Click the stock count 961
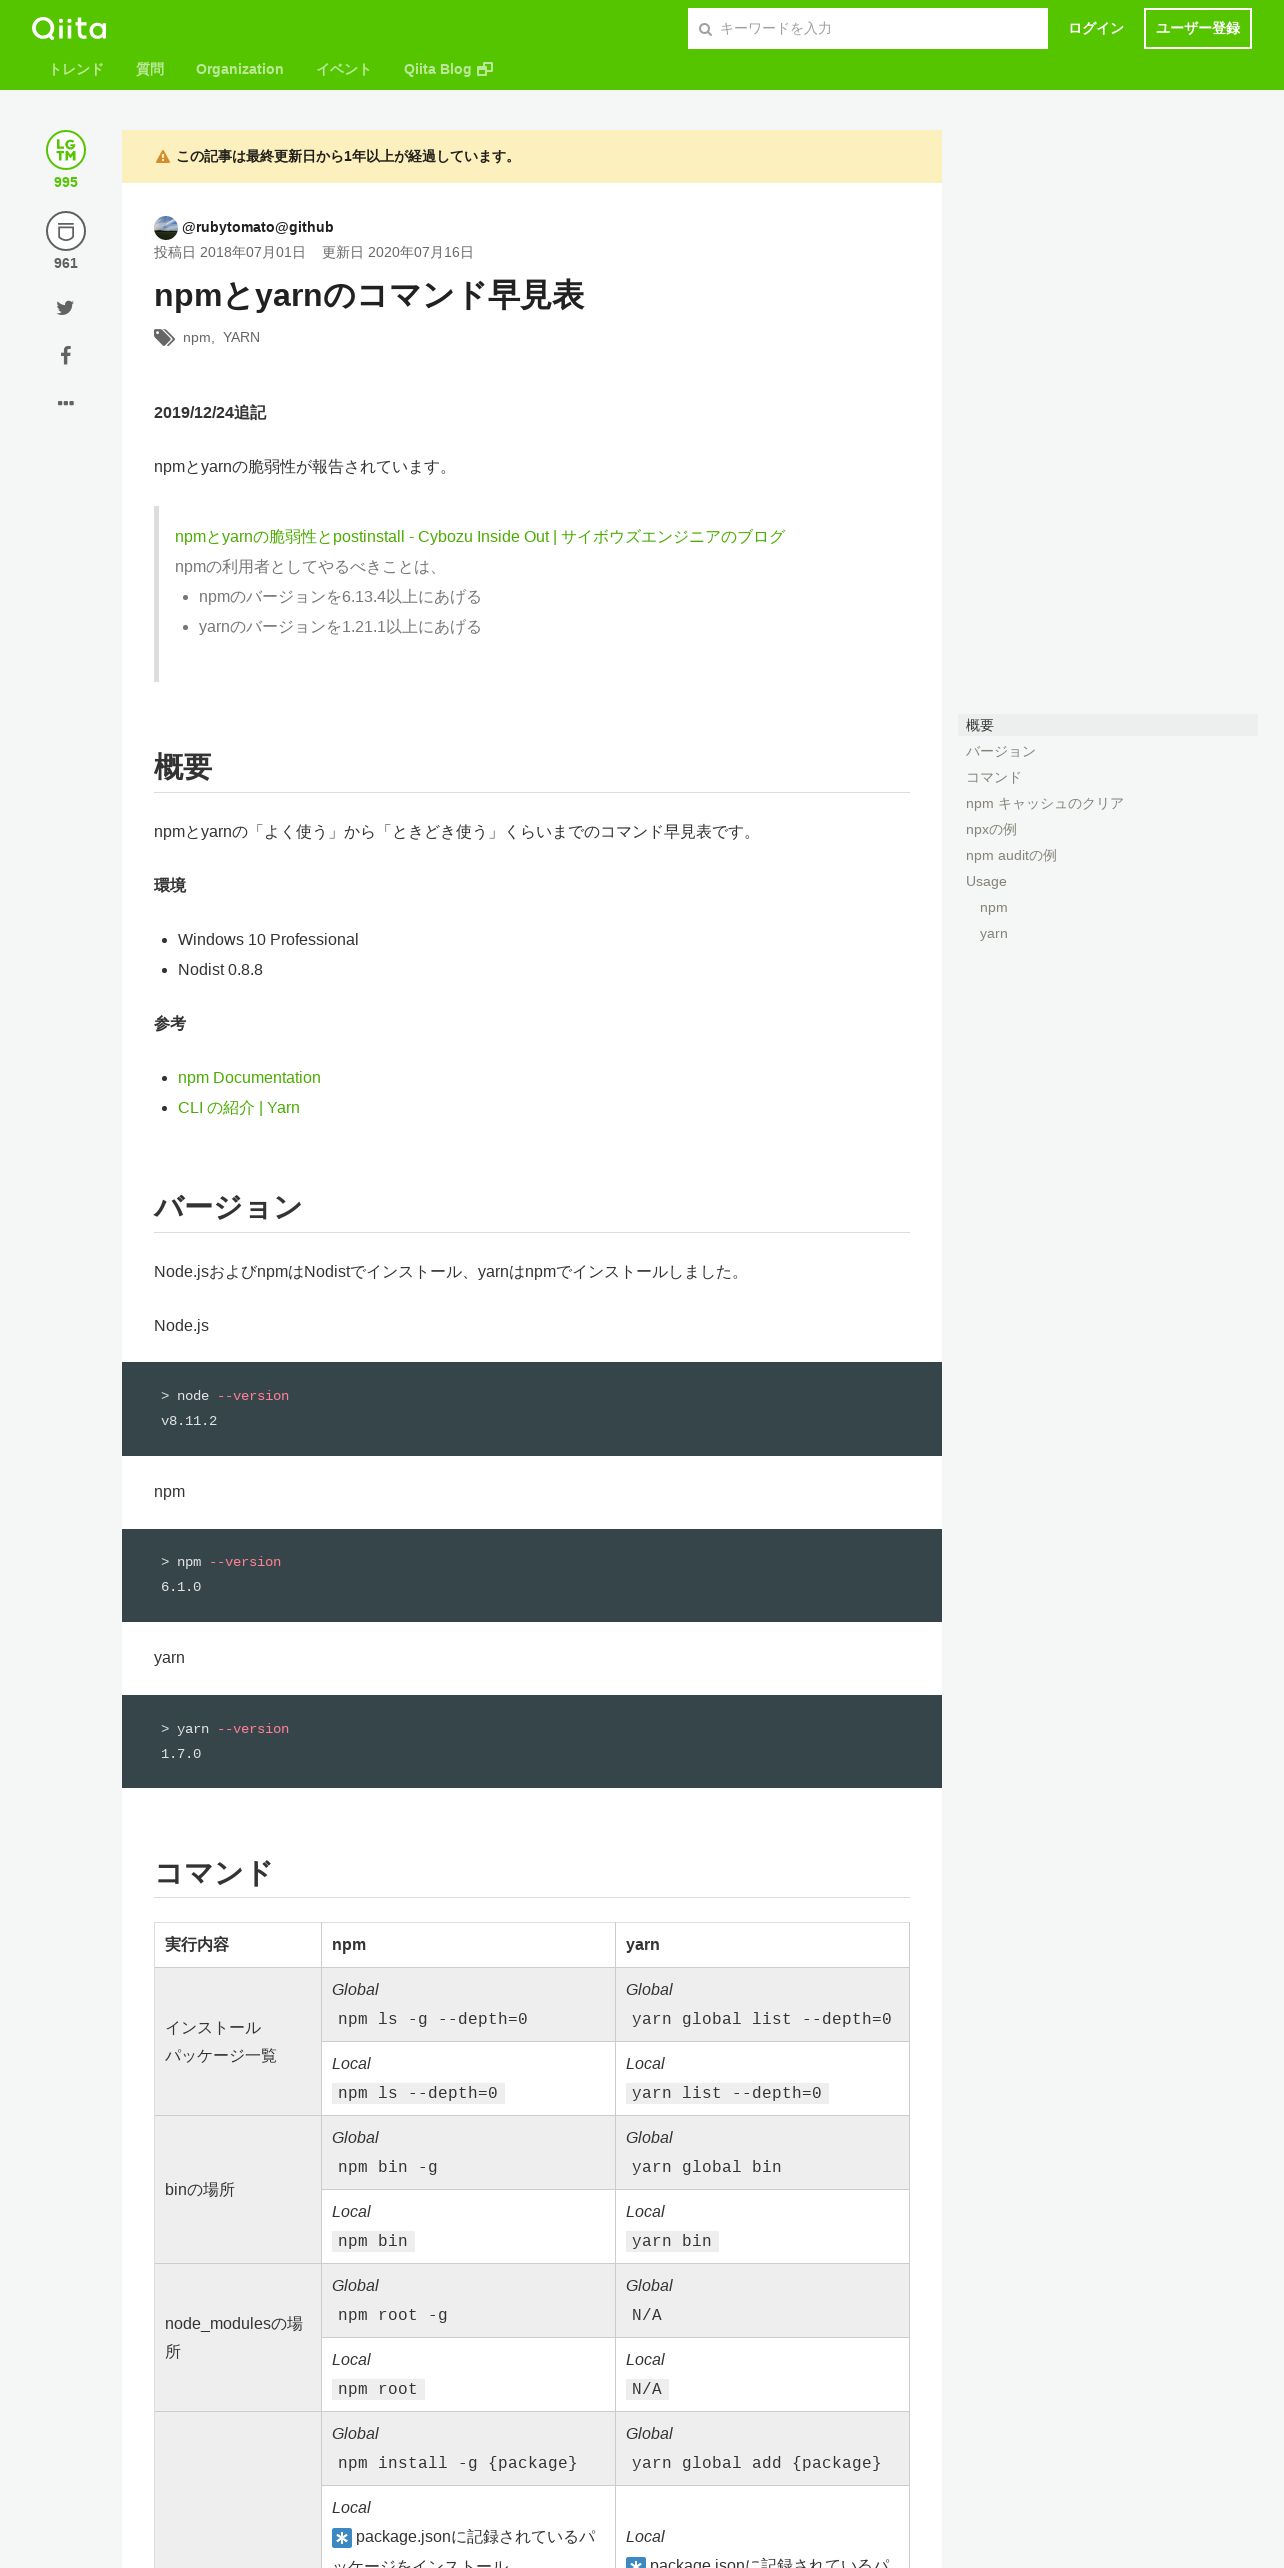The width and height of the screenshot is (1284, 2568). click(x=66, y=263)
